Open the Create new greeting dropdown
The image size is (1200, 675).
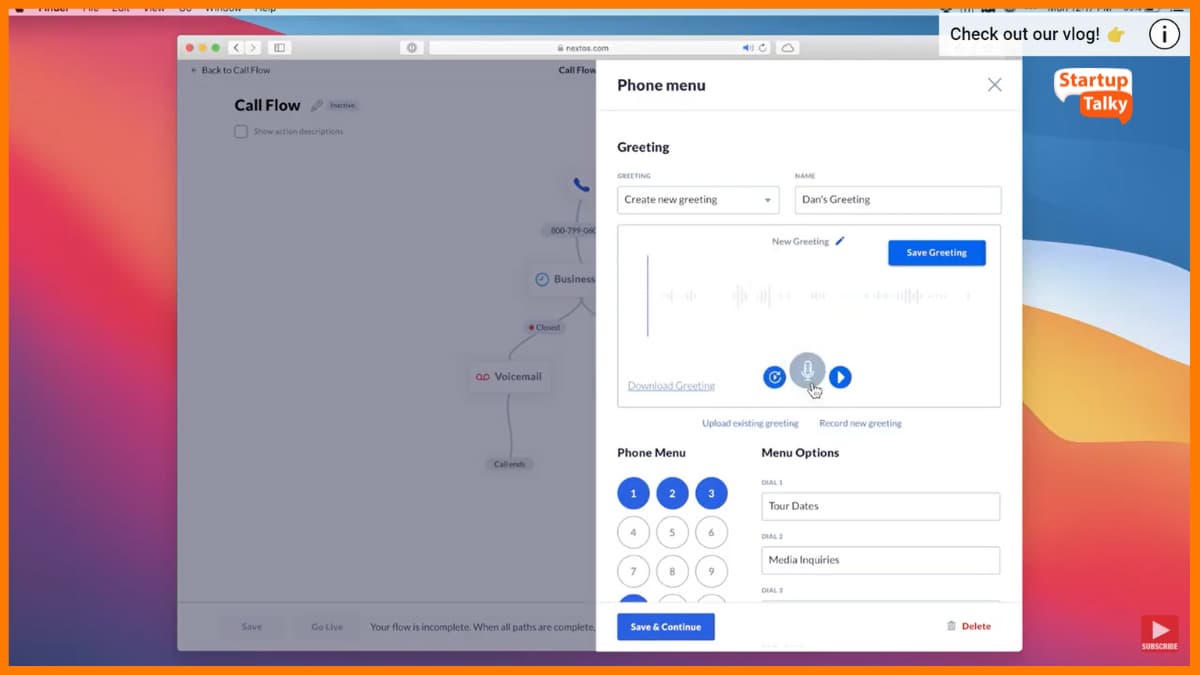click(x=697, y=200)
